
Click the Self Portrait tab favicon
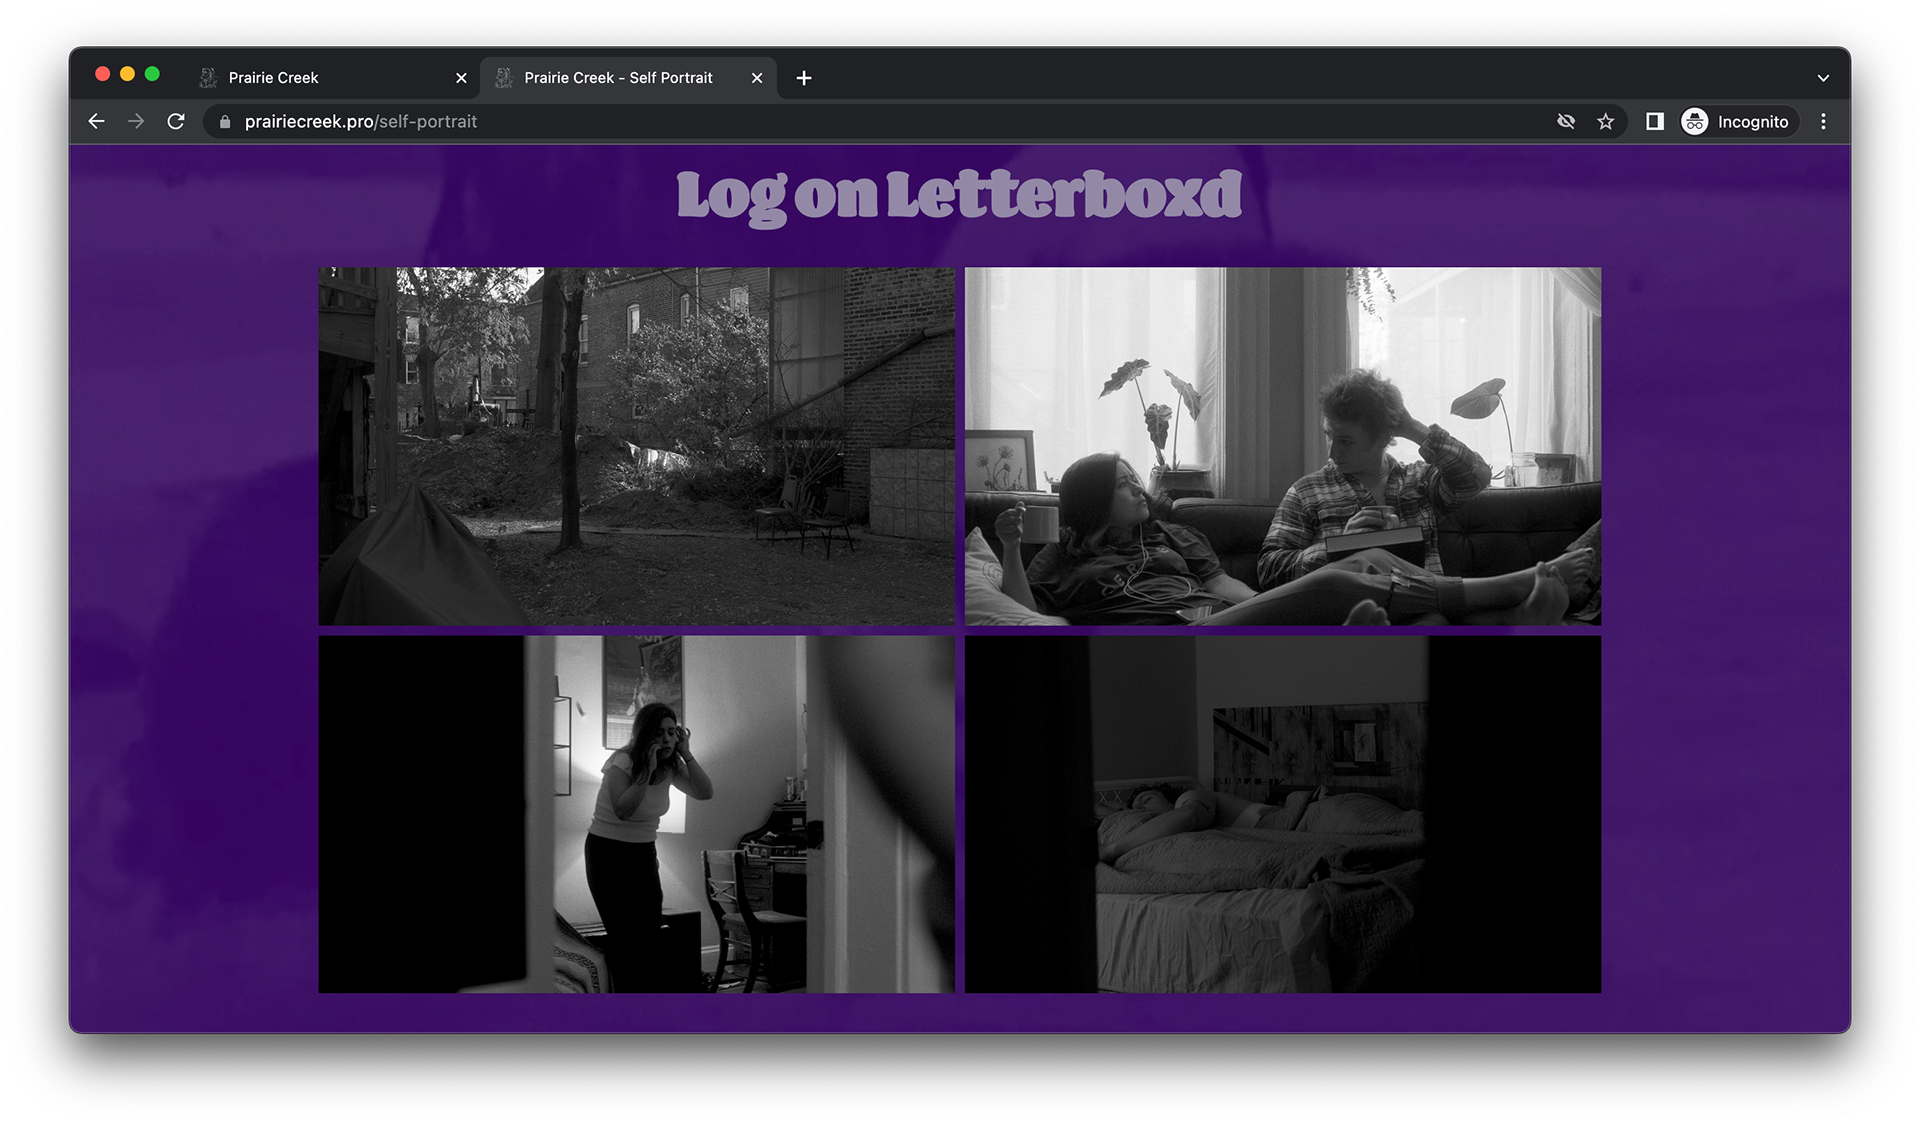(x=504, y=78)
